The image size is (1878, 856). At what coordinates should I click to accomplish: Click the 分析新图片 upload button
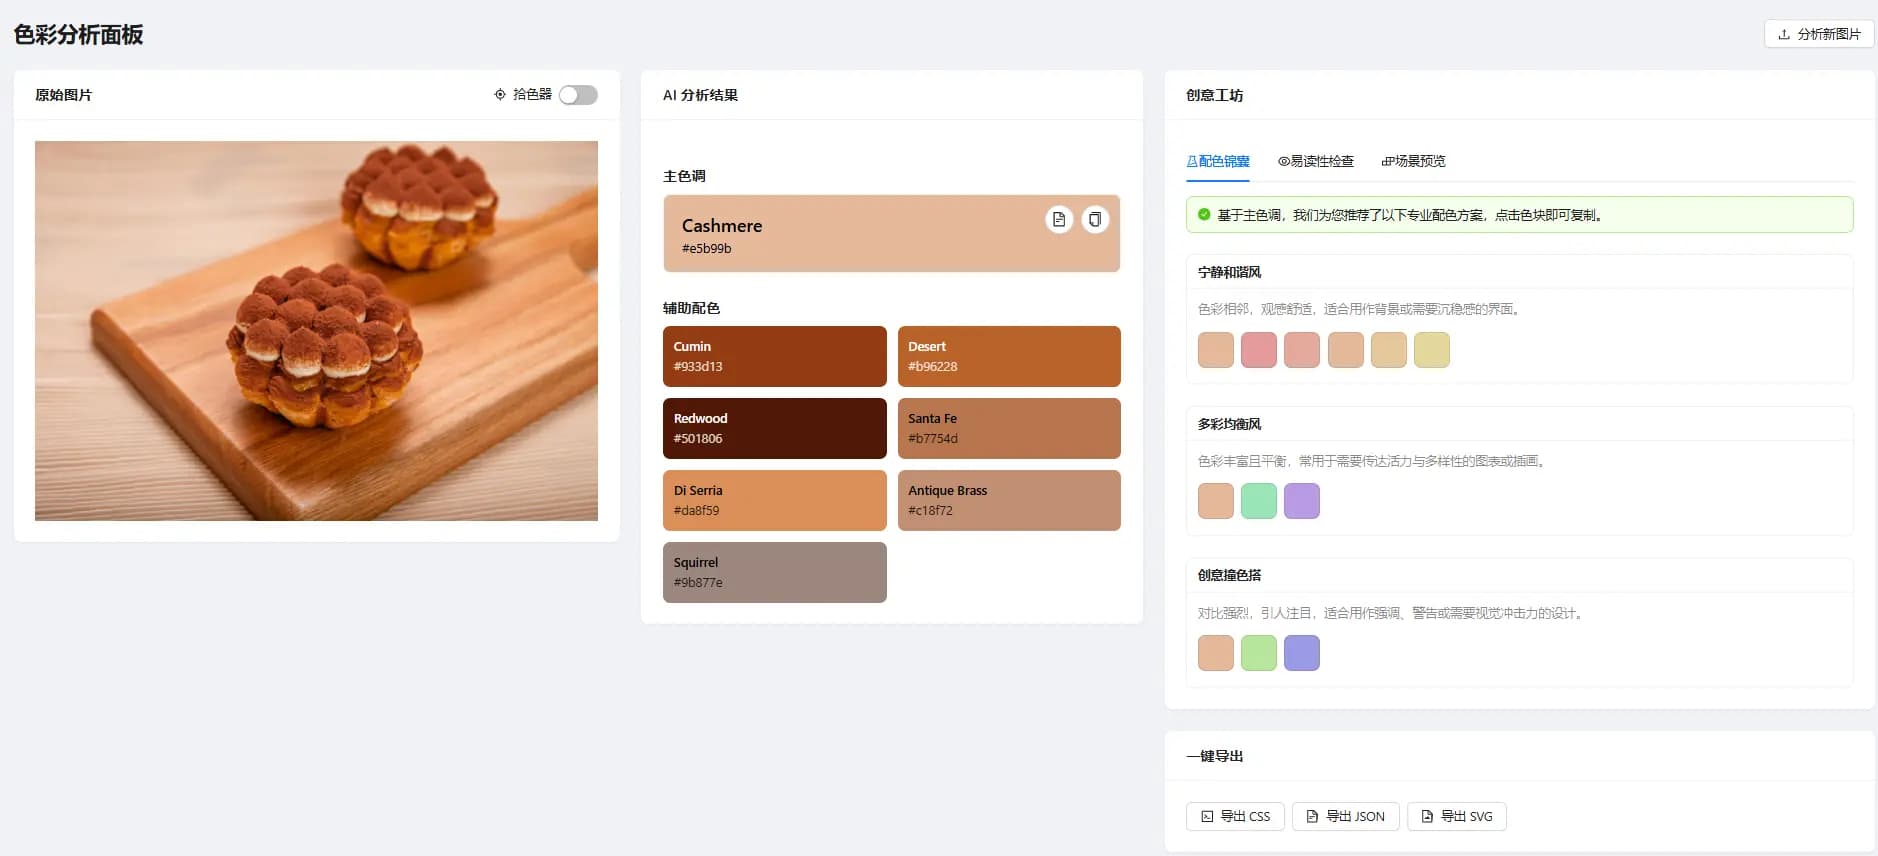[x=1819, y=34]
